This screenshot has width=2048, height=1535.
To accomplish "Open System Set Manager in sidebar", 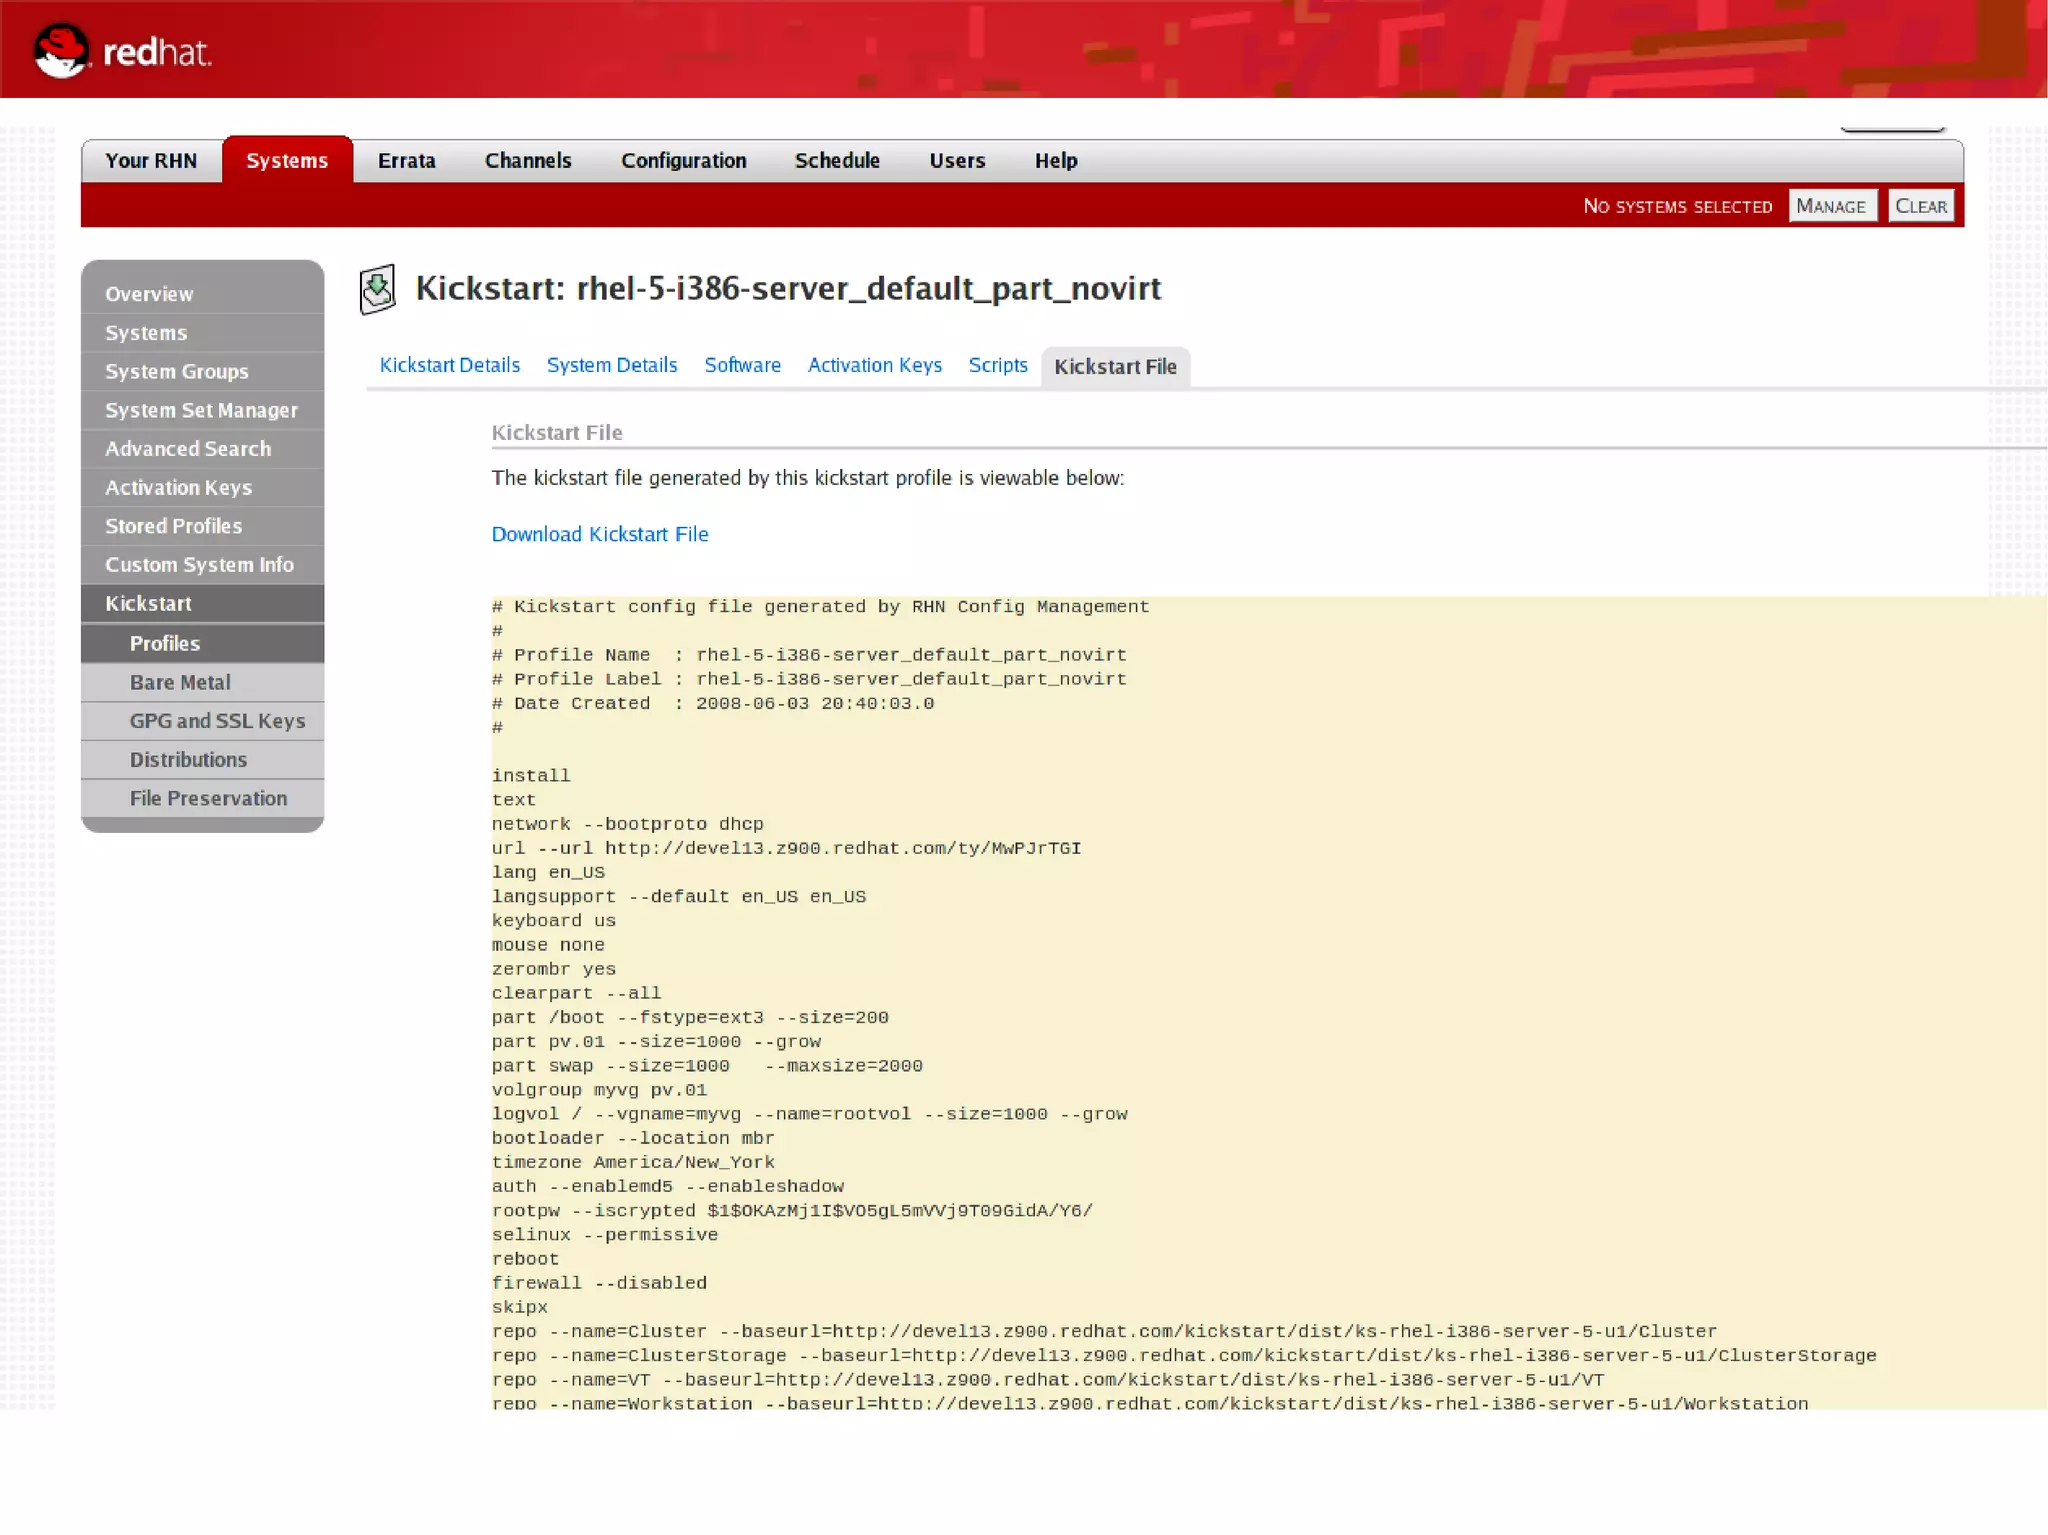I will tap(201, 410).
